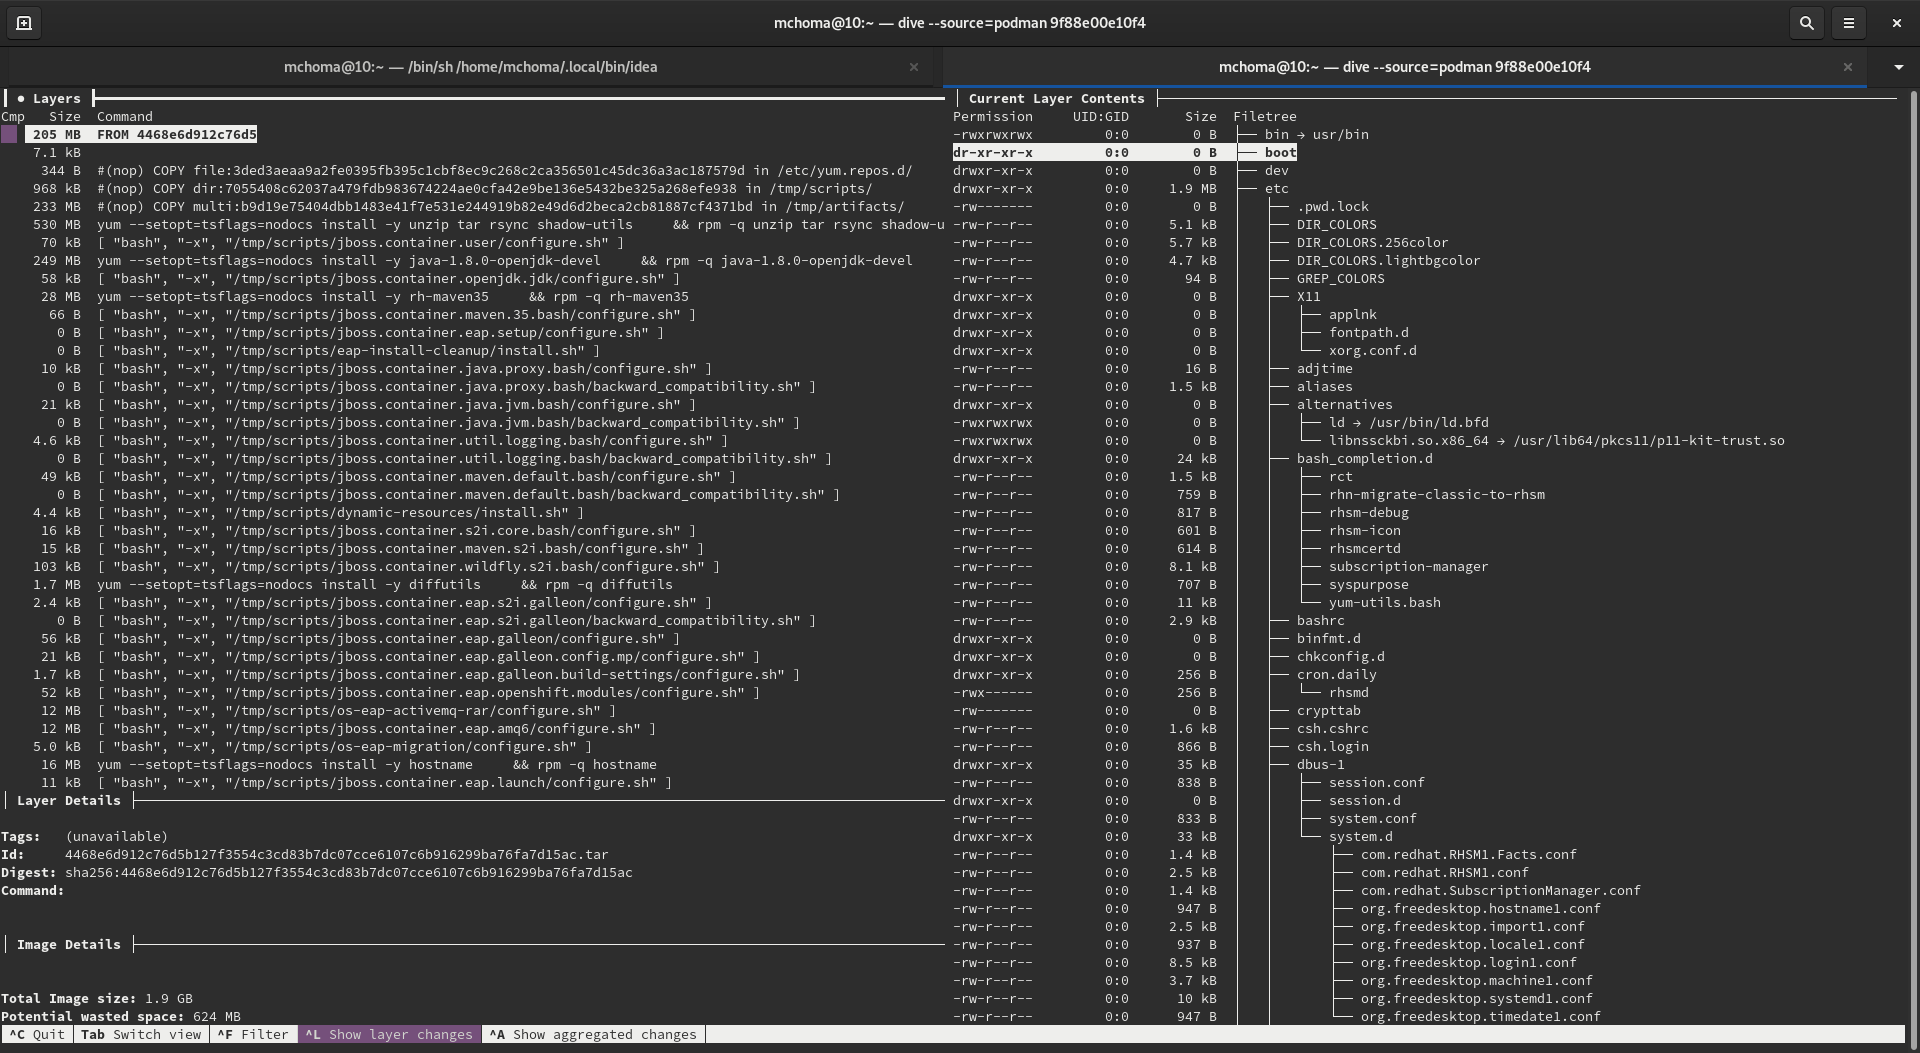Switch to the /bin/sh idea tab
This screenshot has width=1920, height=1053.
tap(470, 67)
